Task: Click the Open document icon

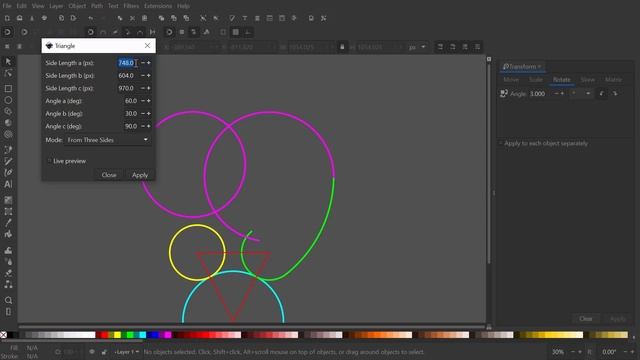Action: (19, 18)
